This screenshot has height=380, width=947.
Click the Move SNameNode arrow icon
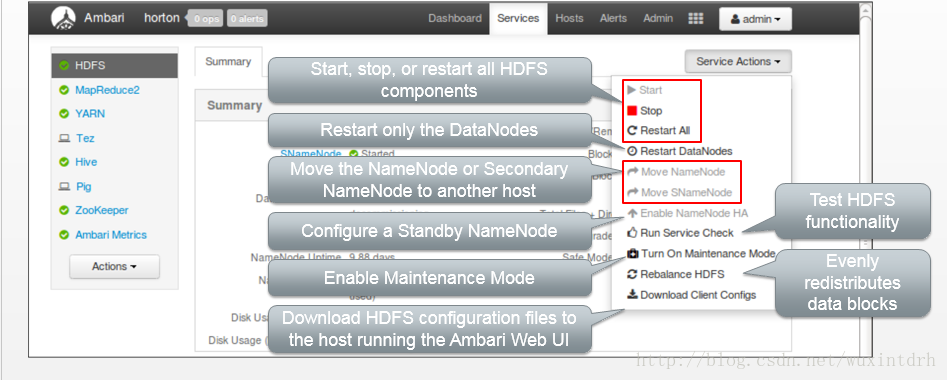coord(633,192)
